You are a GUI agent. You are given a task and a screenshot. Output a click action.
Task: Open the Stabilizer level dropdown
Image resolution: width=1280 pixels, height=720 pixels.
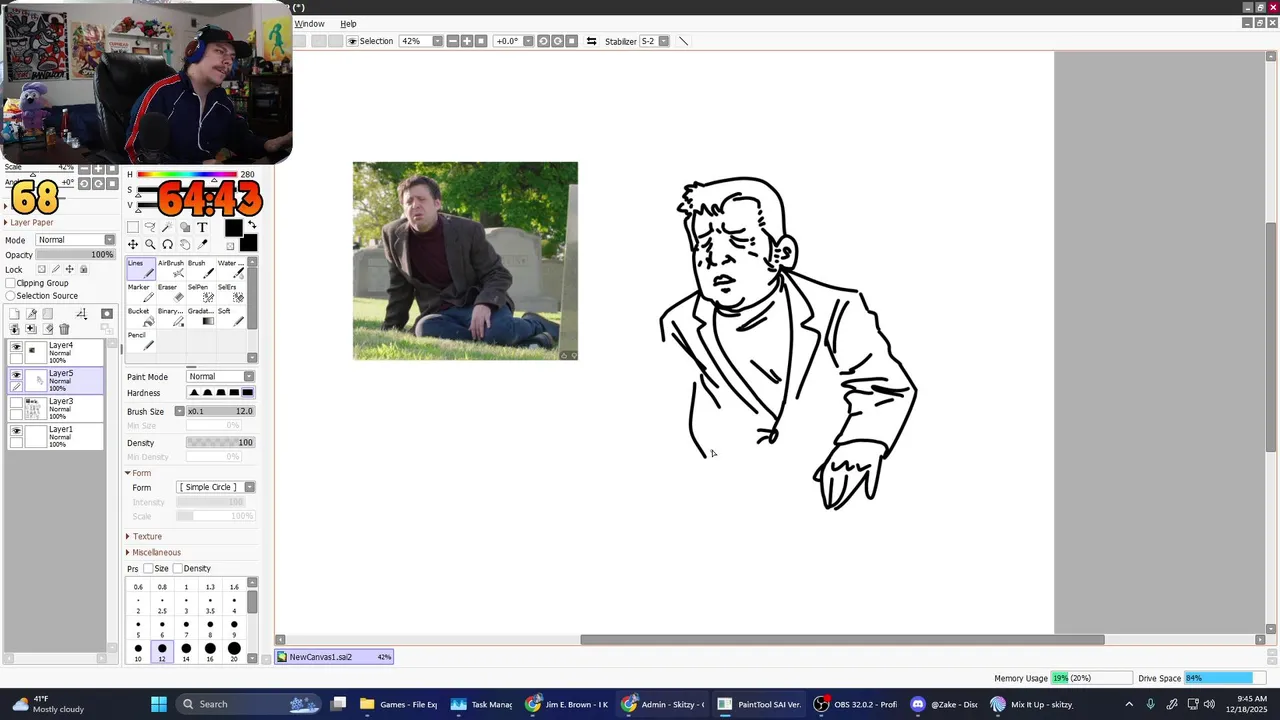663,41
